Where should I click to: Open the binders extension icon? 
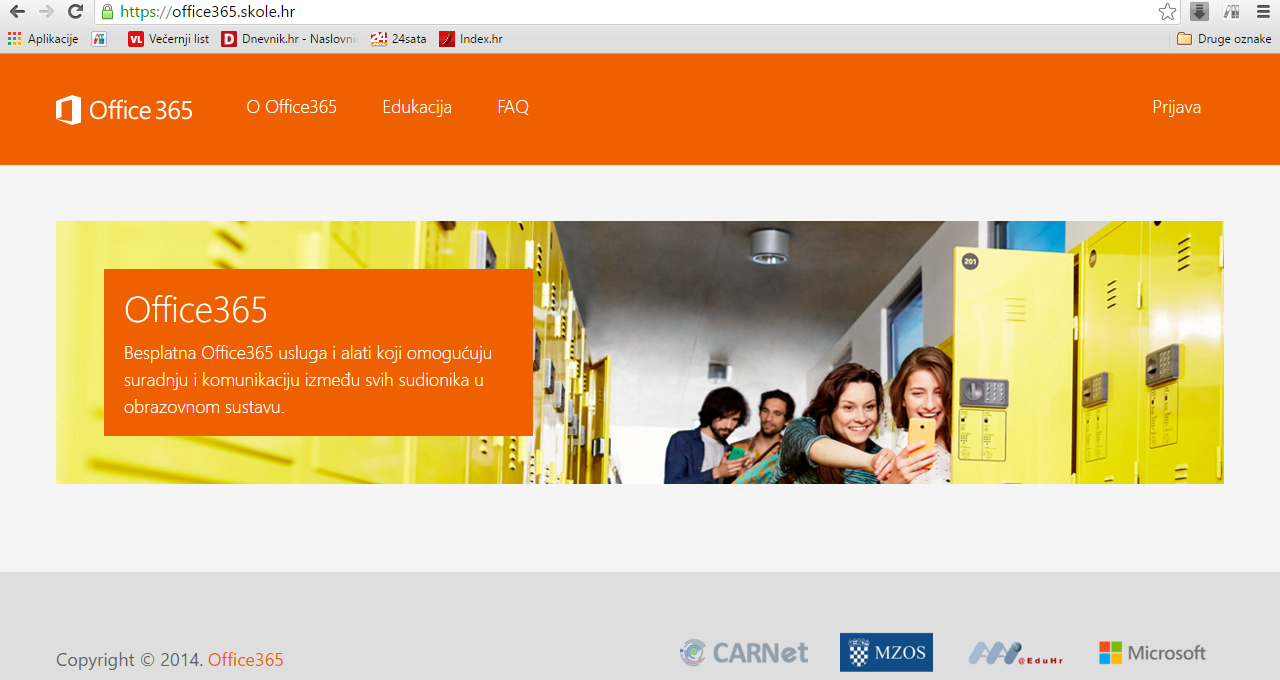[x=1231, y=12]
